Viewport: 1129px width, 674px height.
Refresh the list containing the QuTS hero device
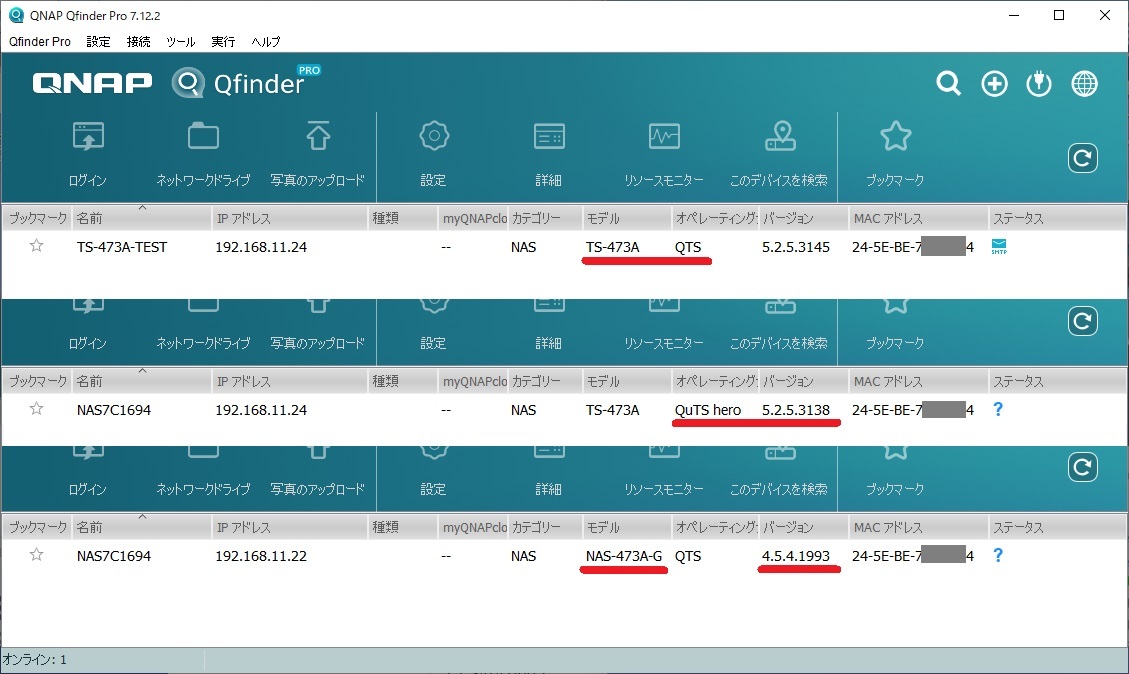coord(1082,321)
